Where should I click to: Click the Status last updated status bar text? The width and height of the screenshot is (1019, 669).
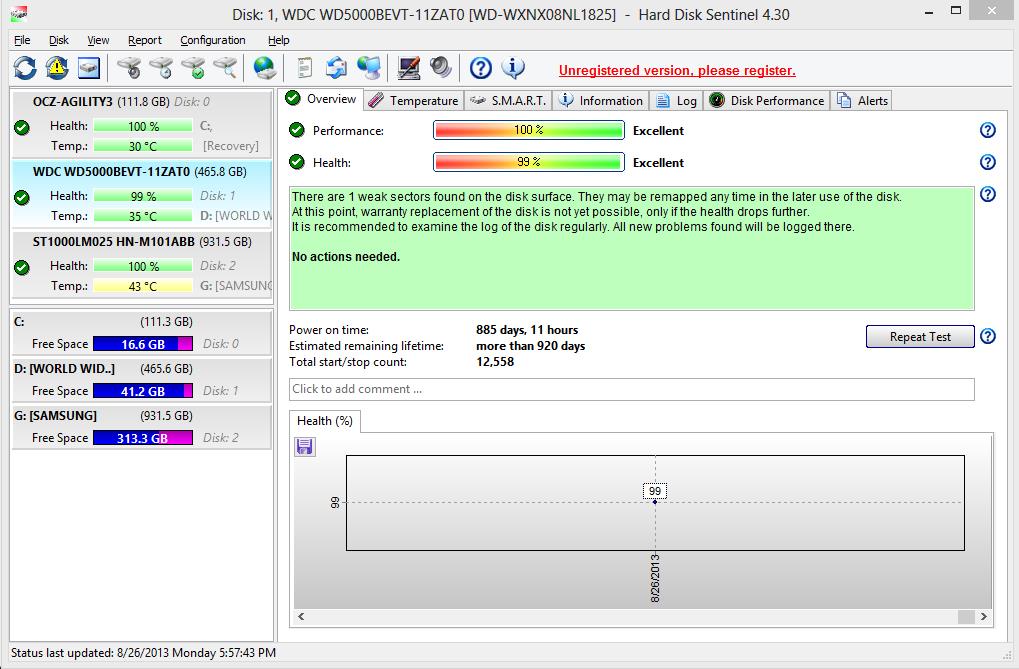pos(143,652)
